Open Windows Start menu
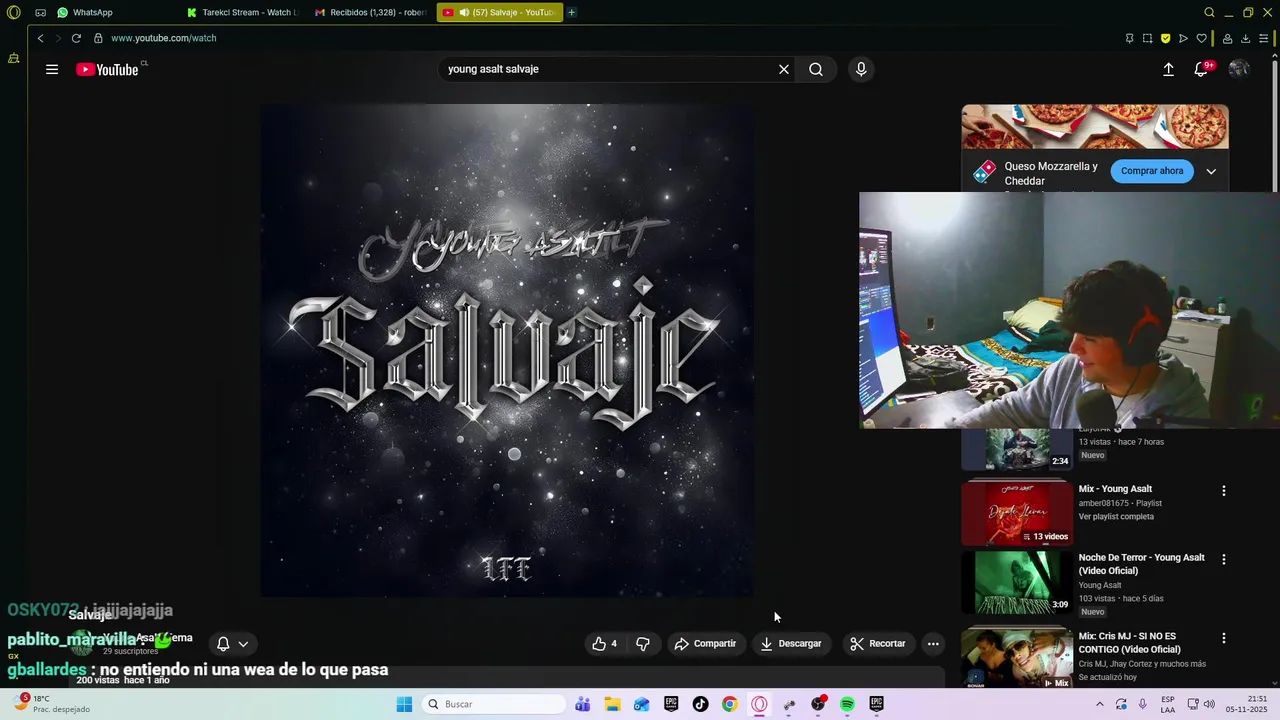This screenshot has width=1280, height=720. click(404, 704)
